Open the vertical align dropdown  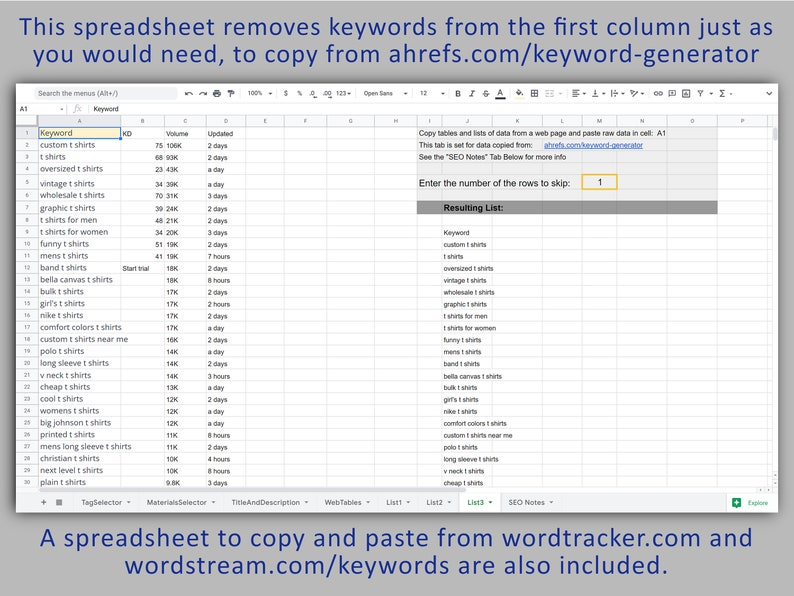pos(599,93)
